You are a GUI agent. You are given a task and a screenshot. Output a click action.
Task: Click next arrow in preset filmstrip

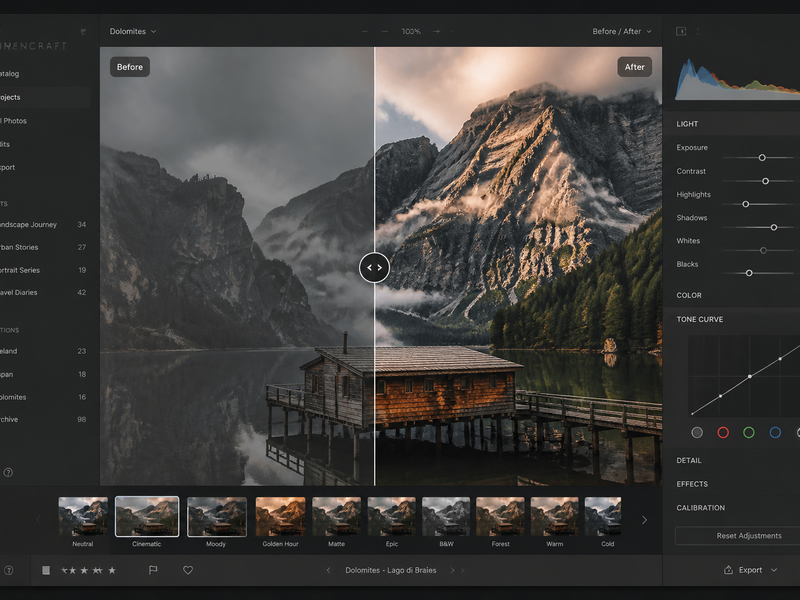coord(644,520)
